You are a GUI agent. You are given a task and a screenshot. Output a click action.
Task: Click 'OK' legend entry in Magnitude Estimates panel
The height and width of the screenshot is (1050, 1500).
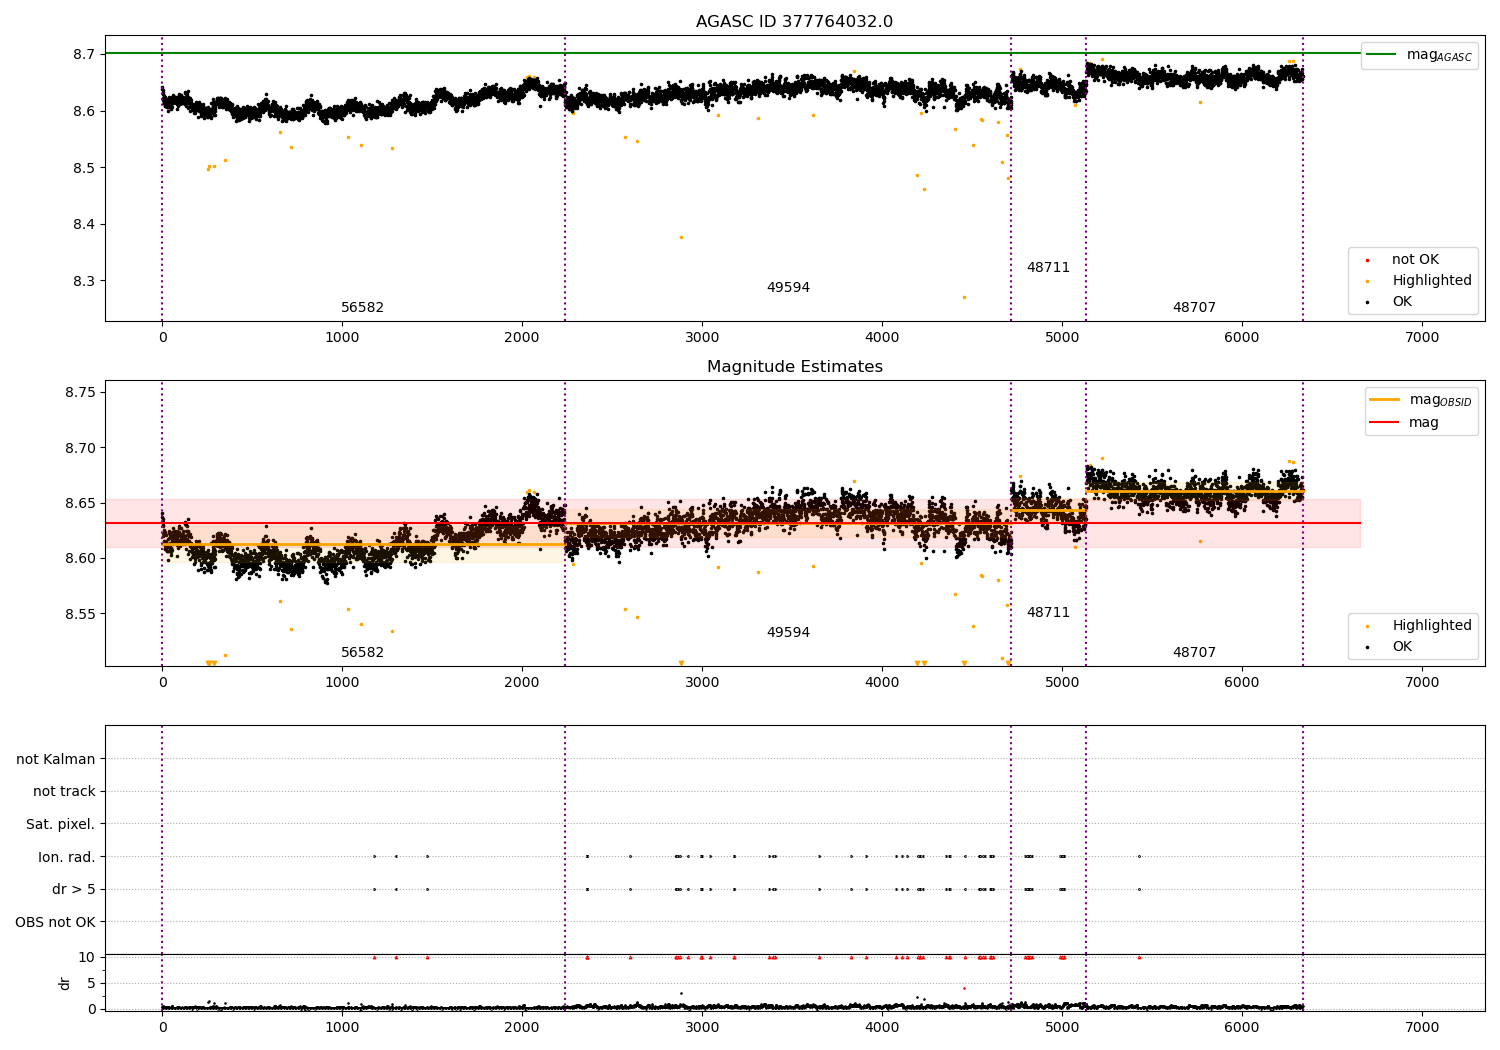[x=1387, y=646]
